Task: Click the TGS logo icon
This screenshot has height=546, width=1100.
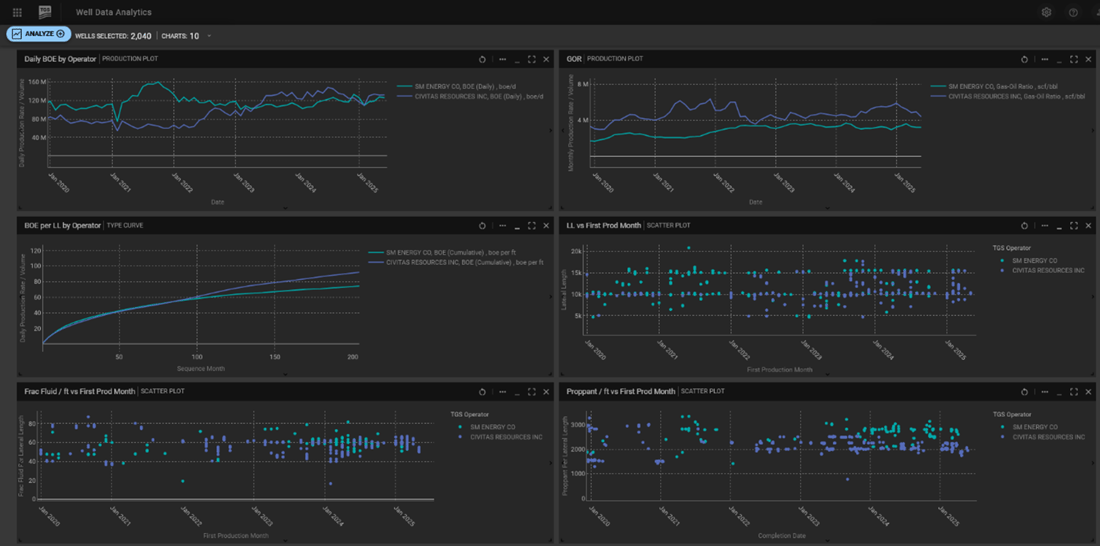Action: click(45, 12)
